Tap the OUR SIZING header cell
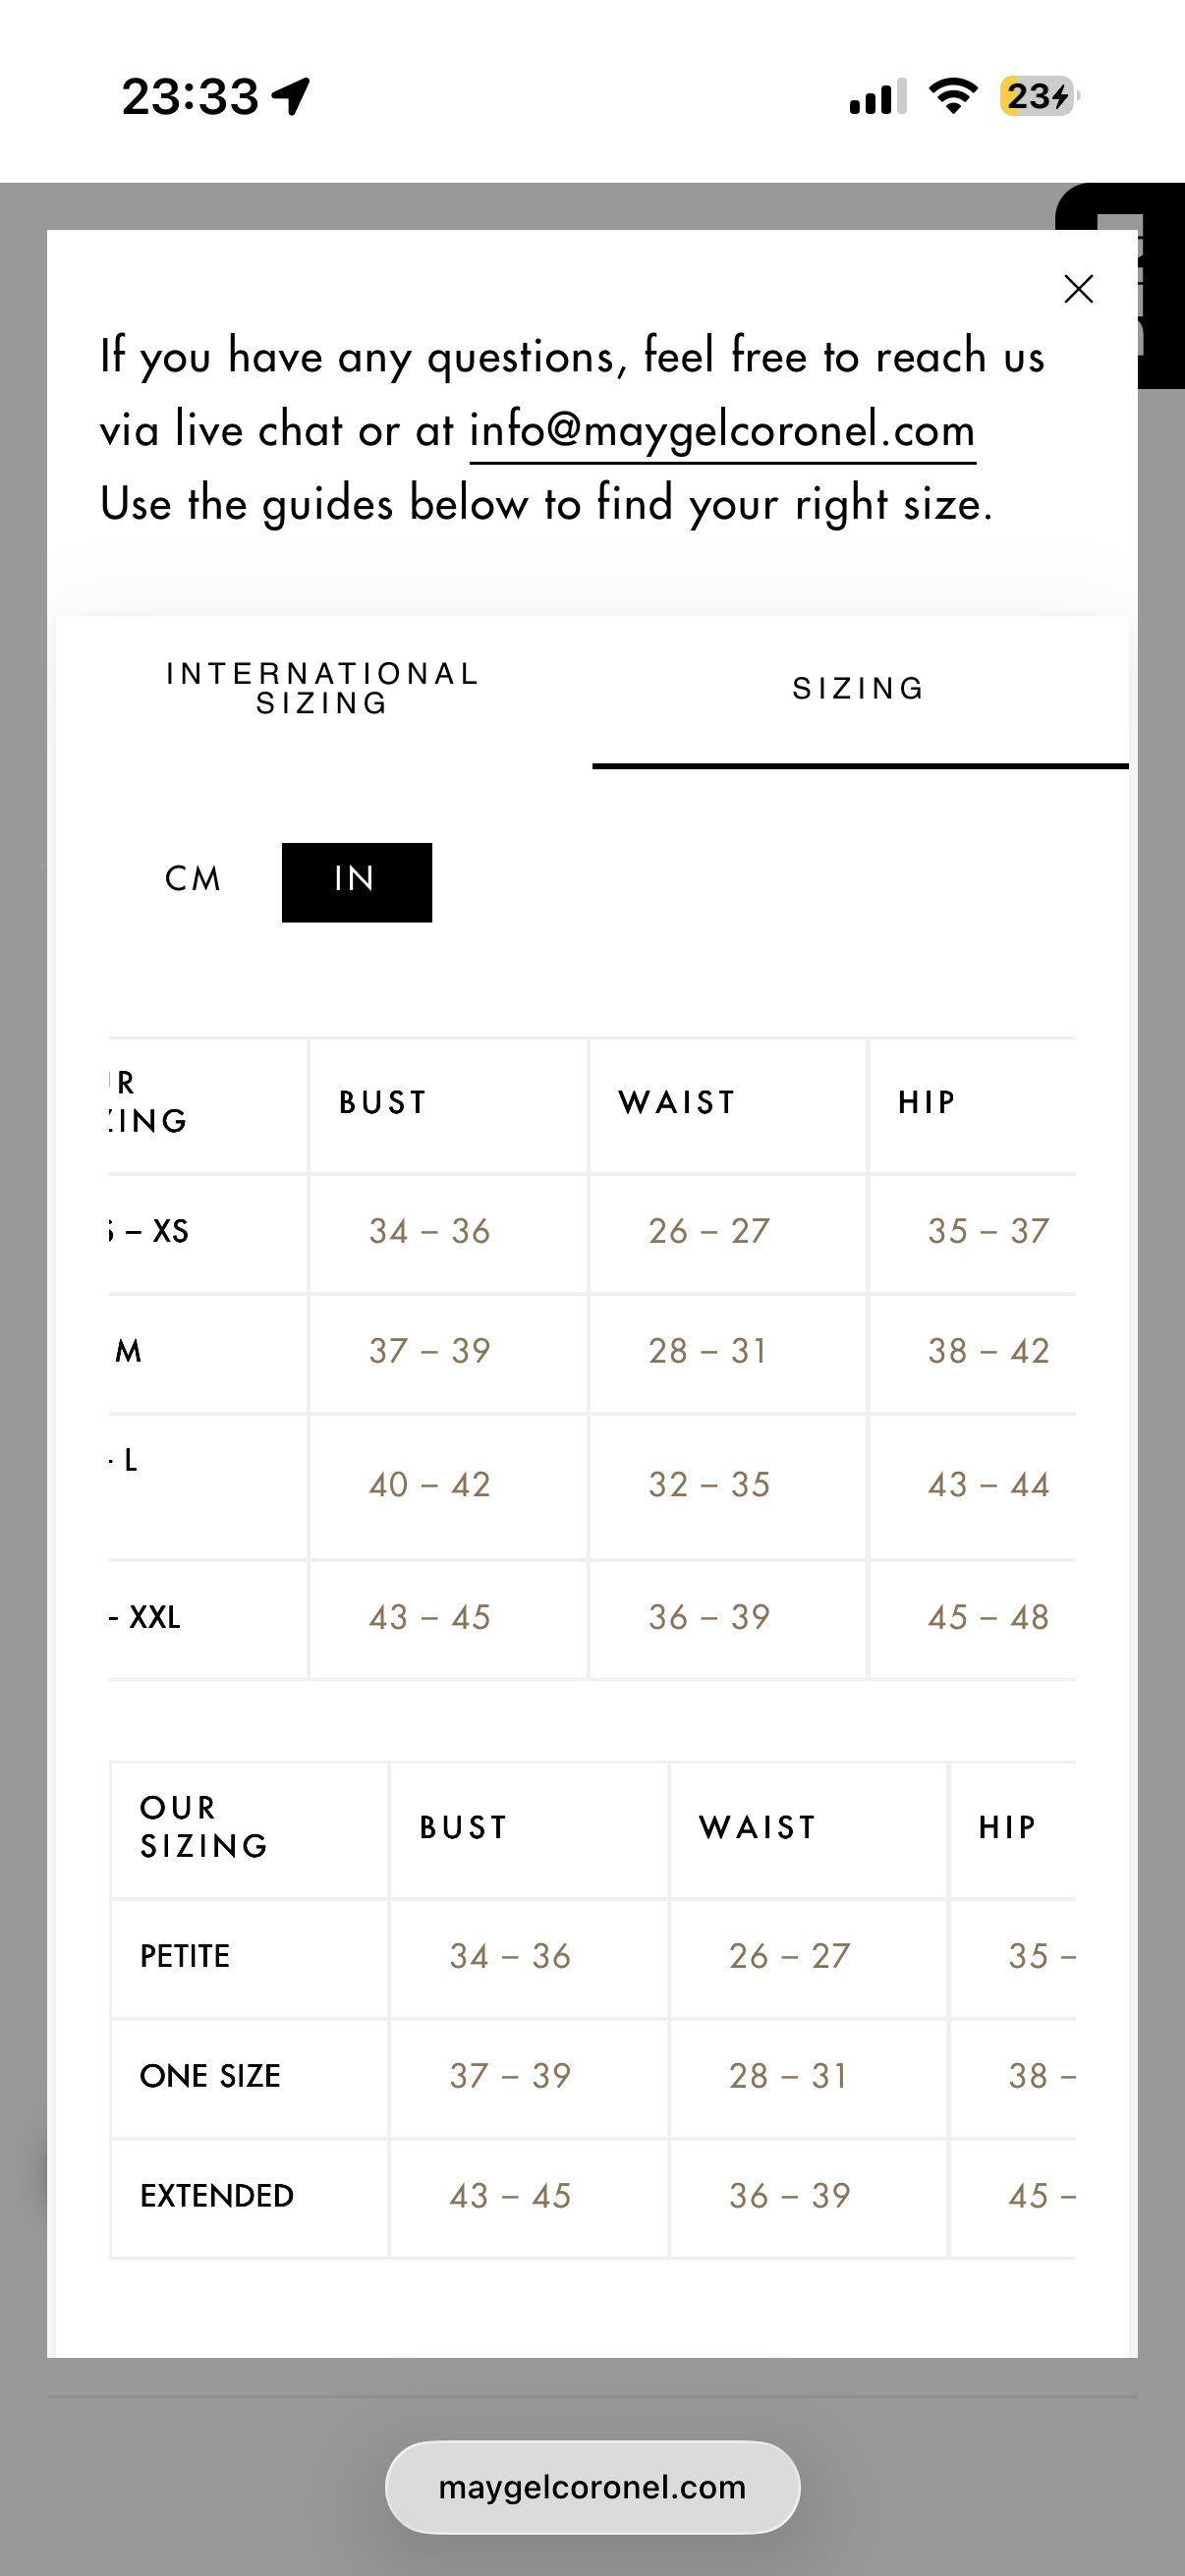1185x2576 pixels. (205, 1827)
